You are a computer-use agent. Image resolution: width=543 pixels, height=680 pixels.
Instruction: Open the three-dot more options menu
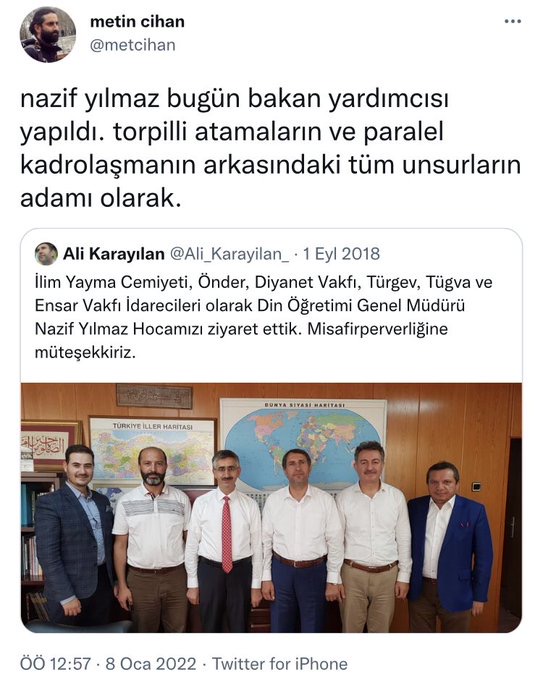pos(512,21)
